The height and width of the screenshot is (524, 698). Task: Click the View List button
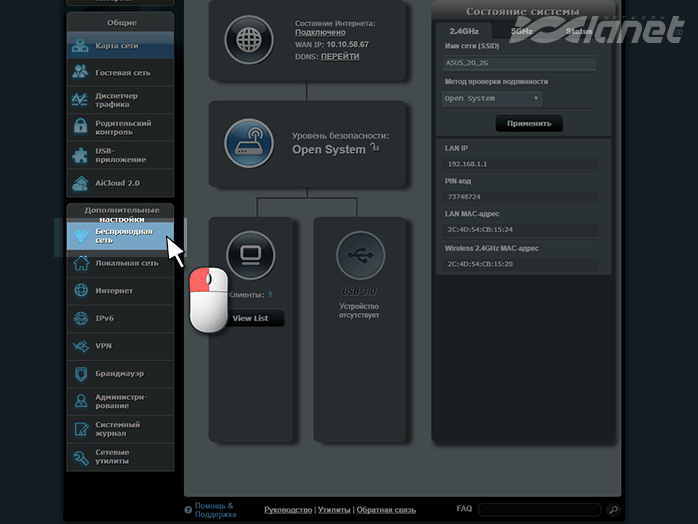(250, 318)
